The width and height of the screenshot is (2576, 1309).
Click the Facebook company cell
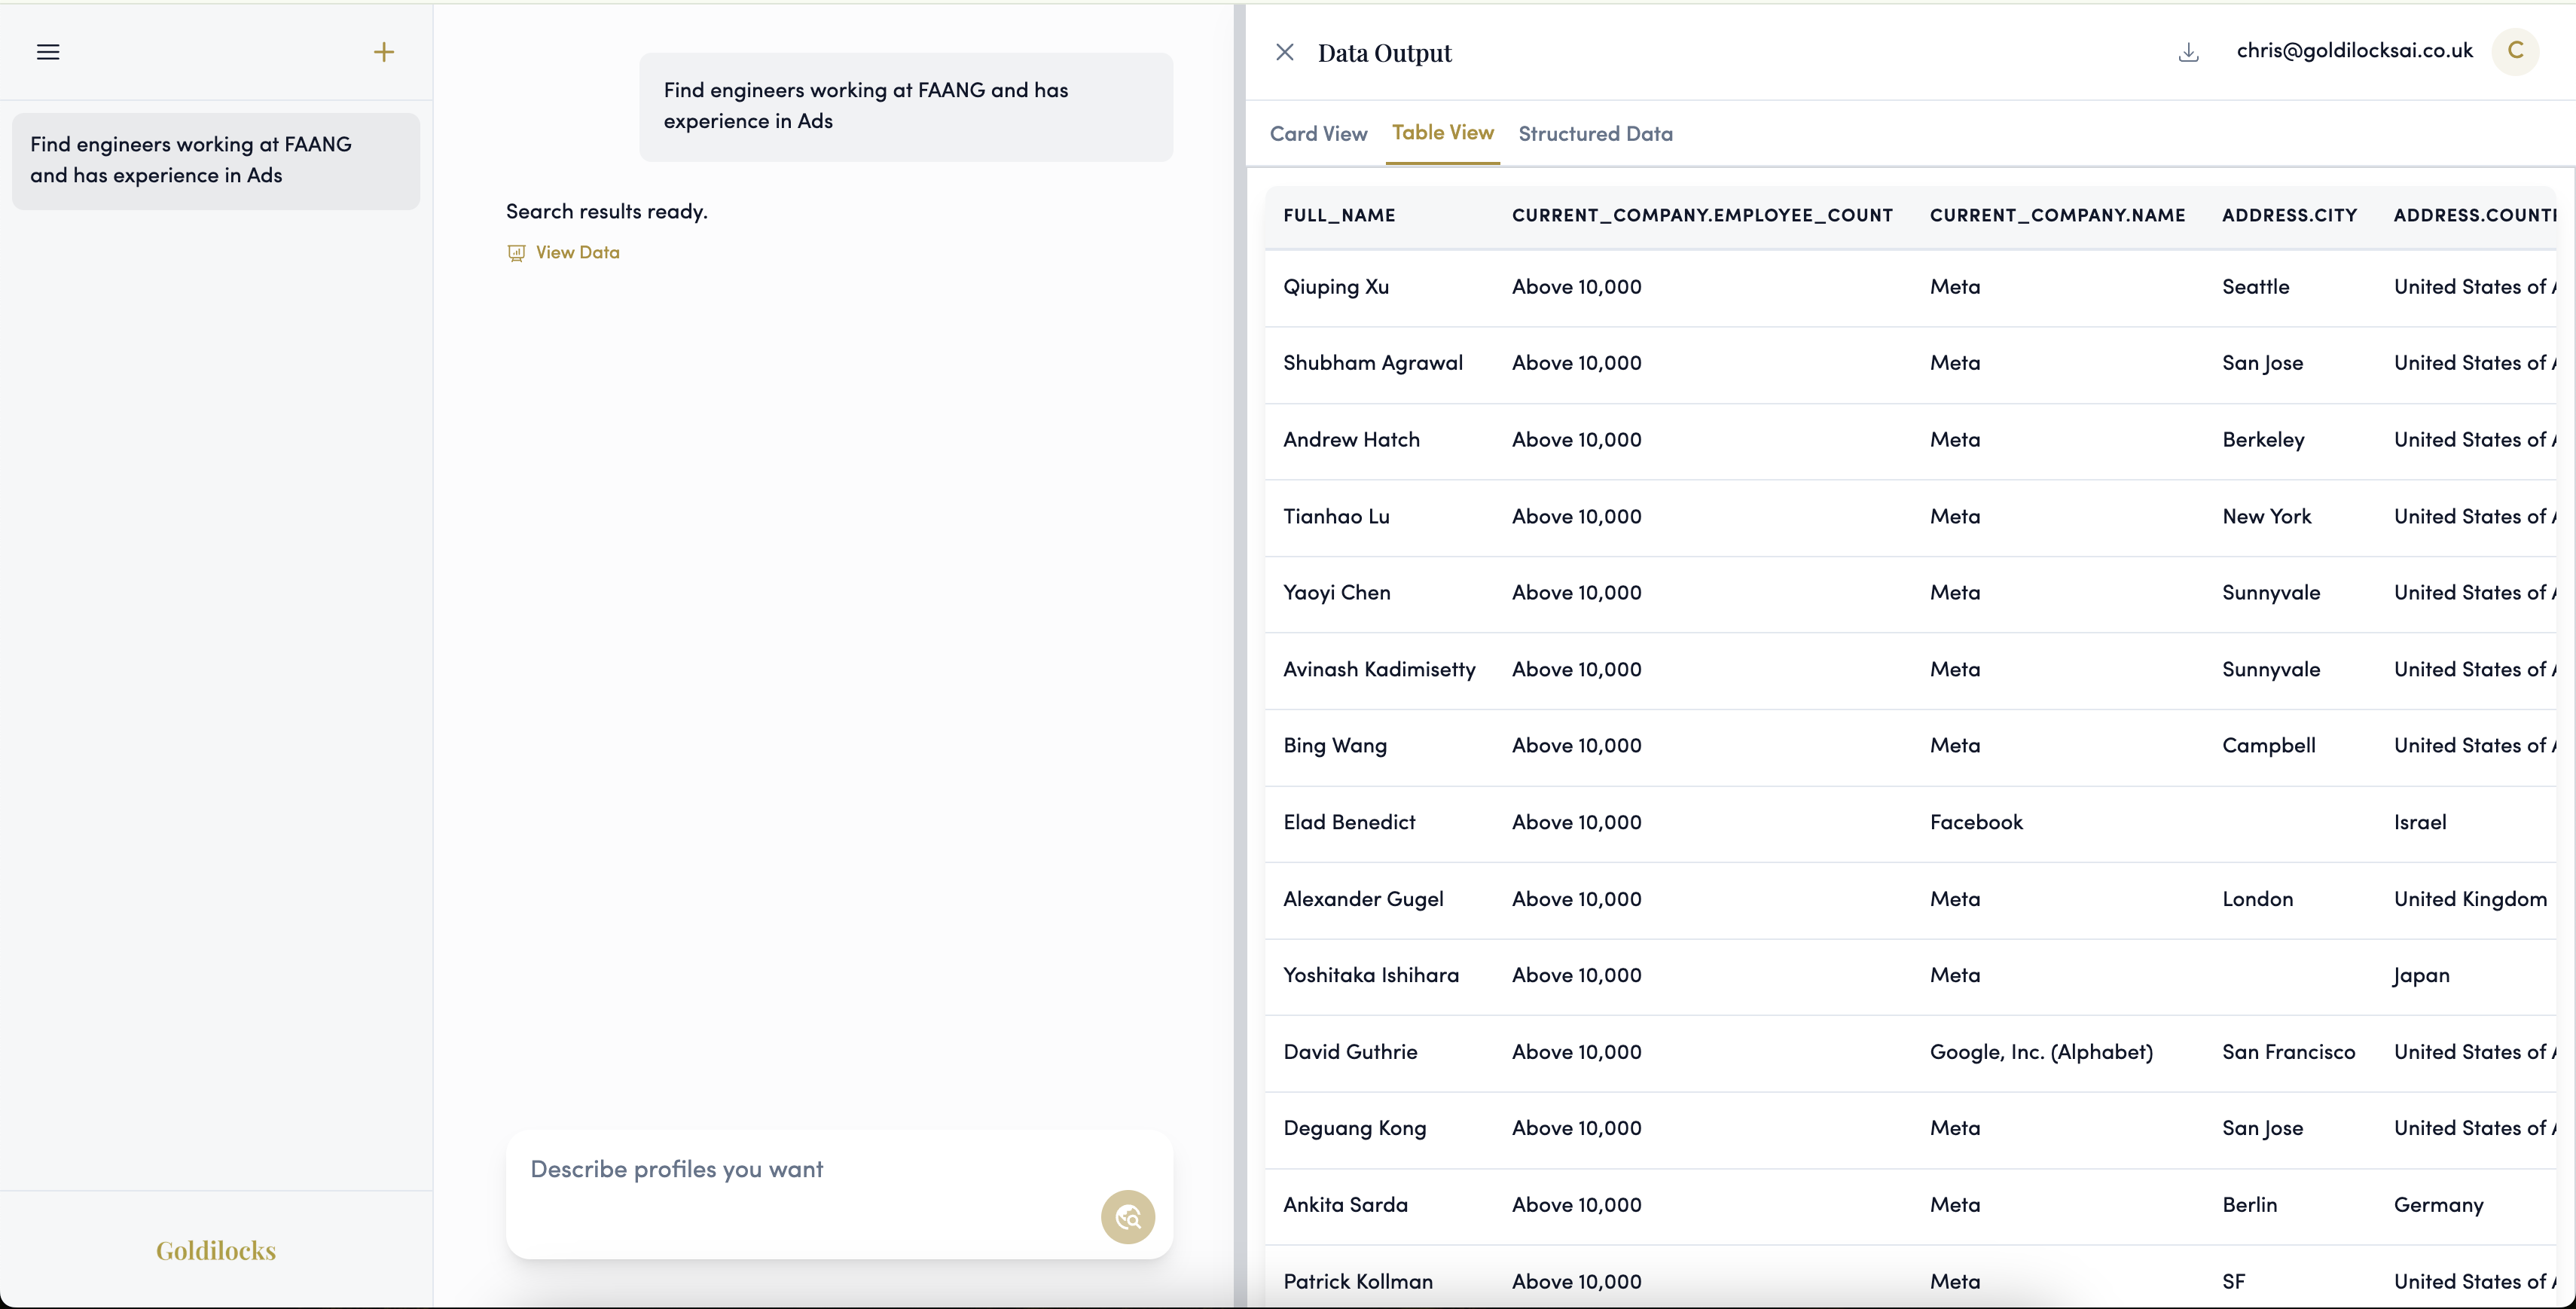tap(1976, 822)
